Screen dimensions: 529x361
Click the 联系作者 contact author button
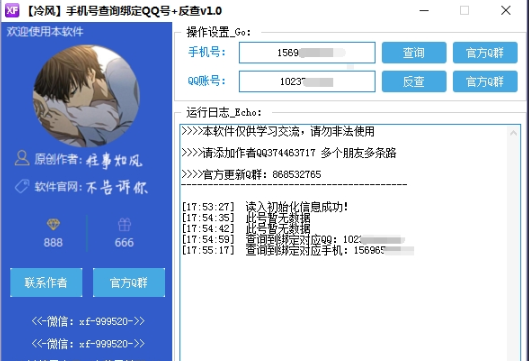pyautogui.click(x=46, y=282)
